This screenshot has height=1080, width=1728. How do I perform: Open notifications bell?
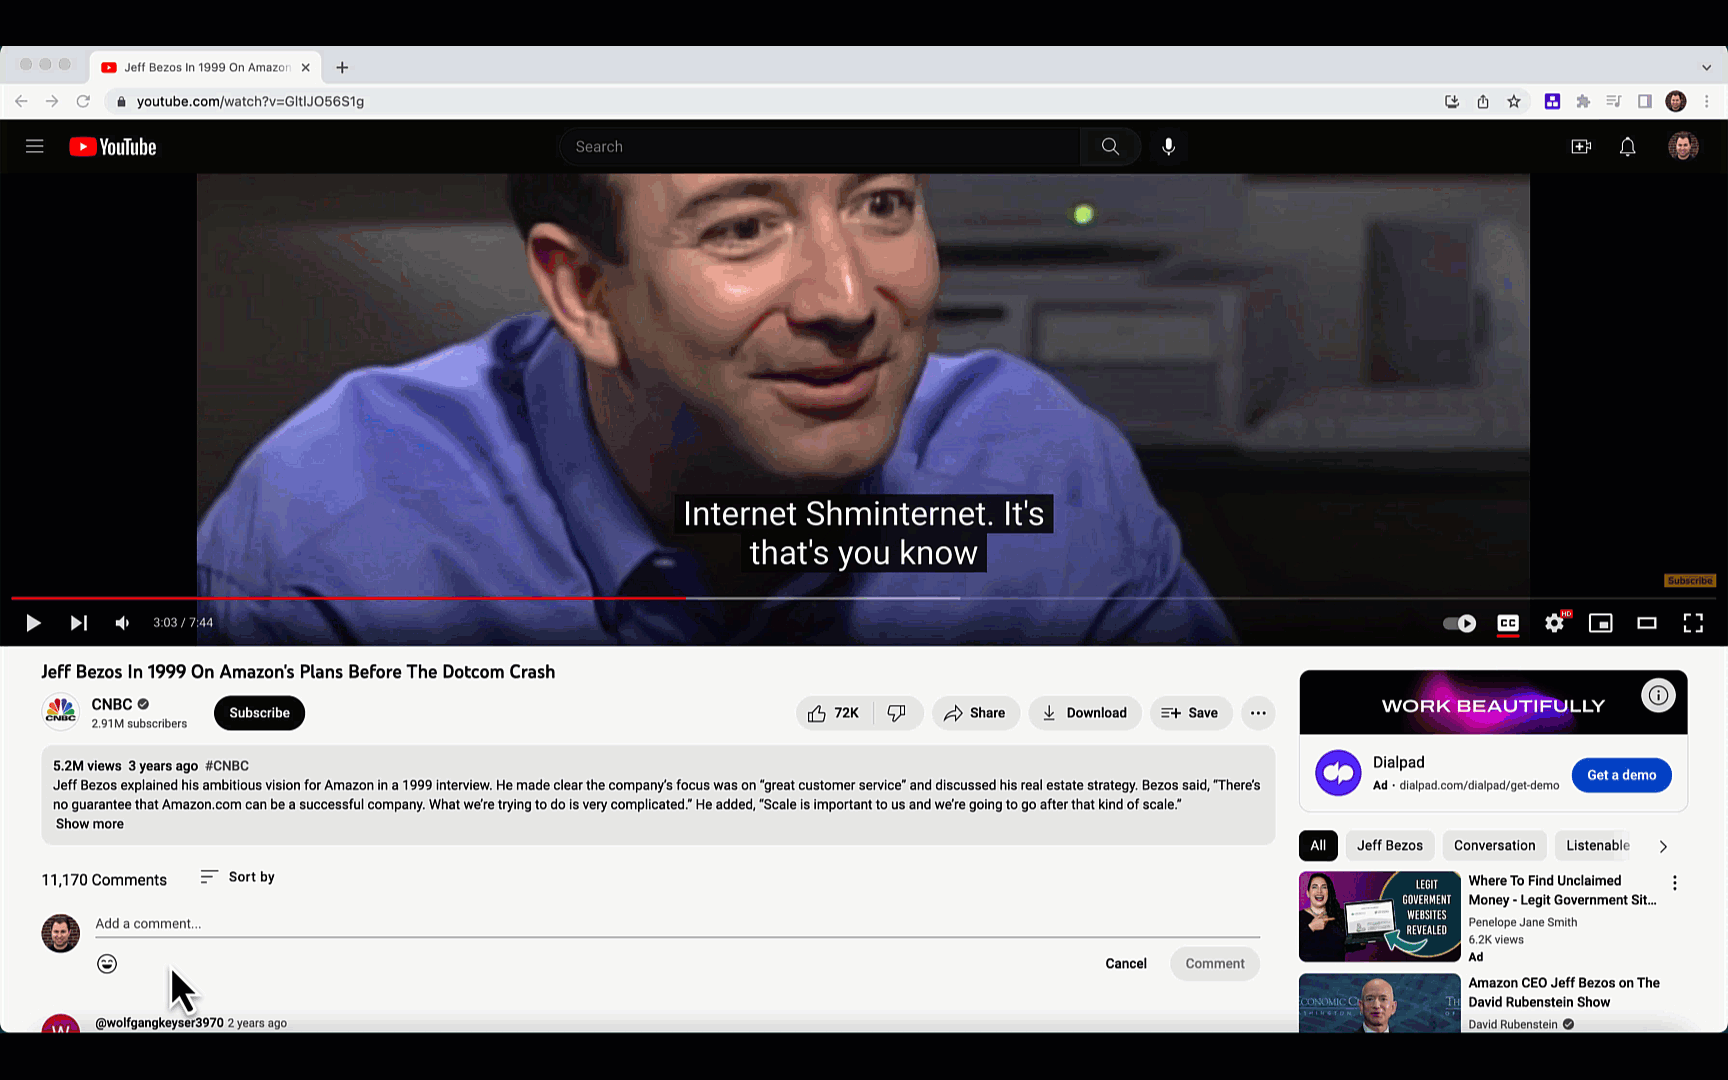tap(1628, 147)
